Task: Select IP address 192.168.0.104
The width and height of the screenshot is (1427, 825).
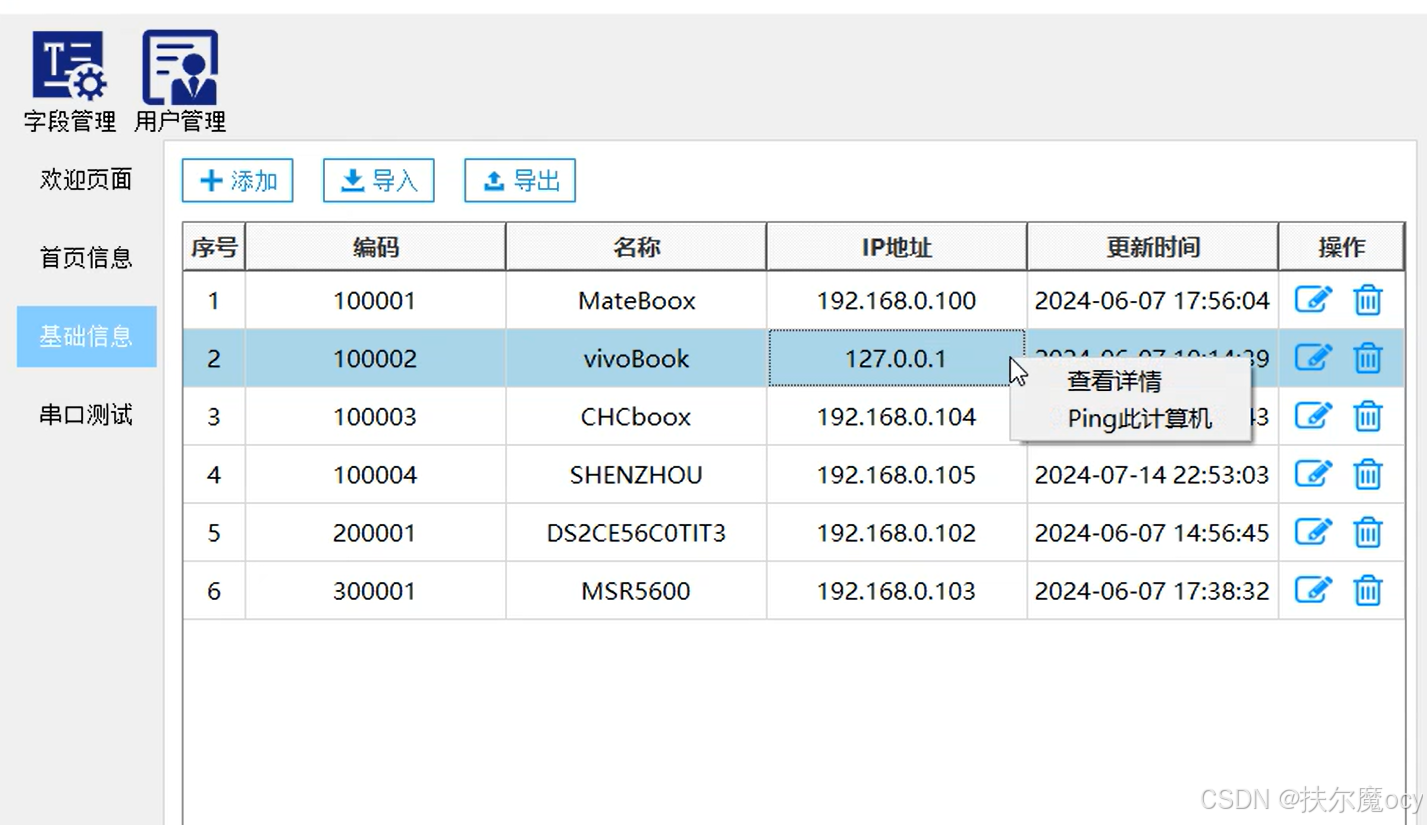Action: click(x=897, y=416)
